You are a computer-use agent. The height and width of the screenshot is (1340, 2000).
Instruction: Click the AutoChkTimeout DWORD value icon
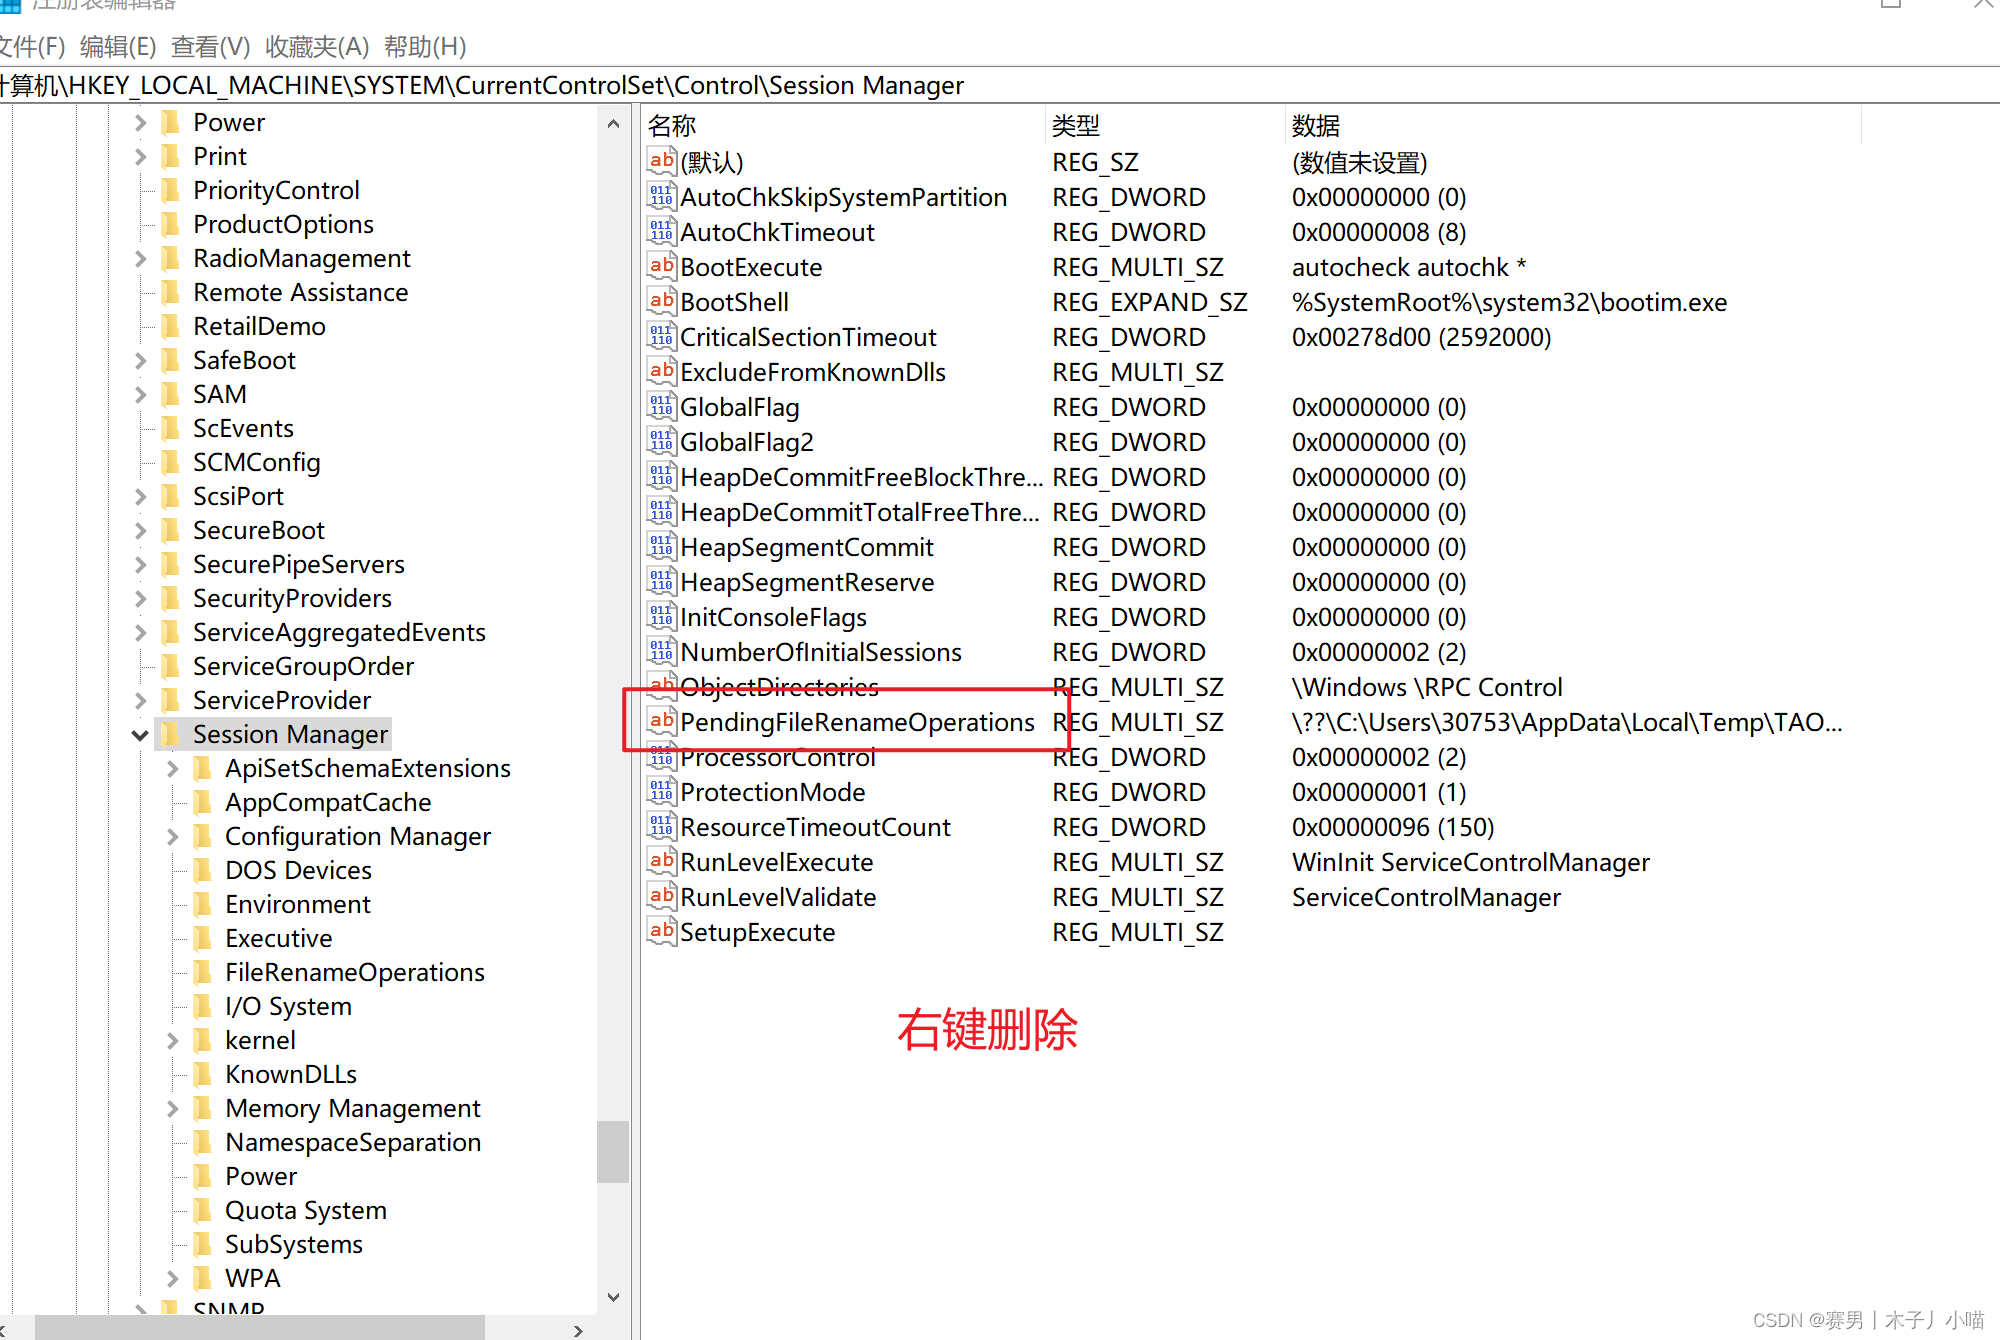coord(661,232)
